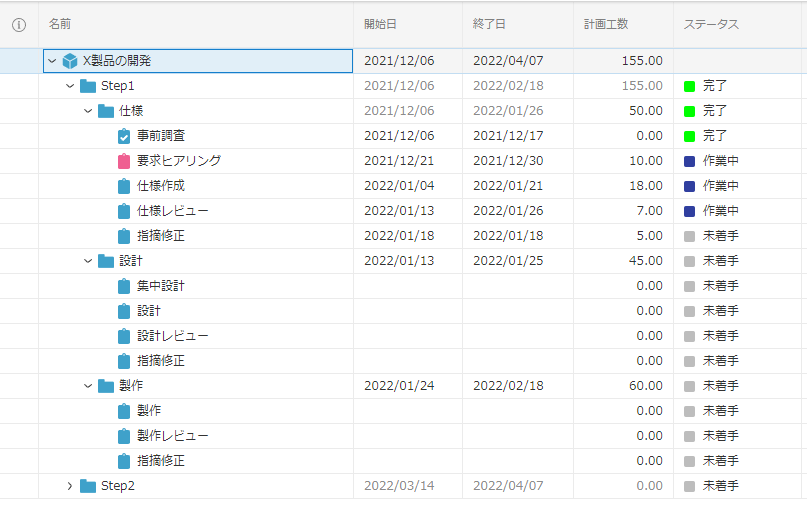Collapse the 製作 folder

click(88, 386)
